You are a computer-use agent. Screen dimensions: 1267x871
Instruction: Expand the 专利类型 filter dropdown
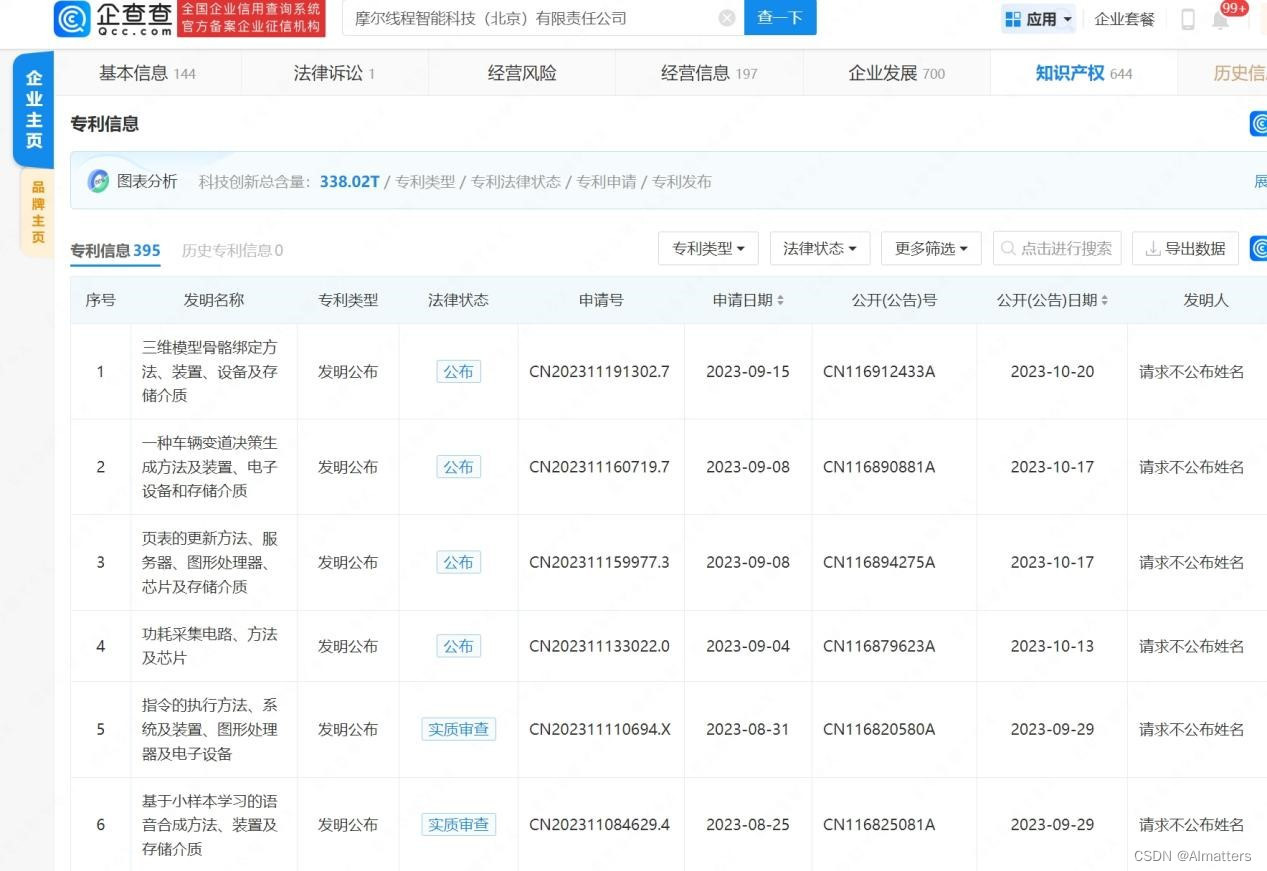coord(708,249)
